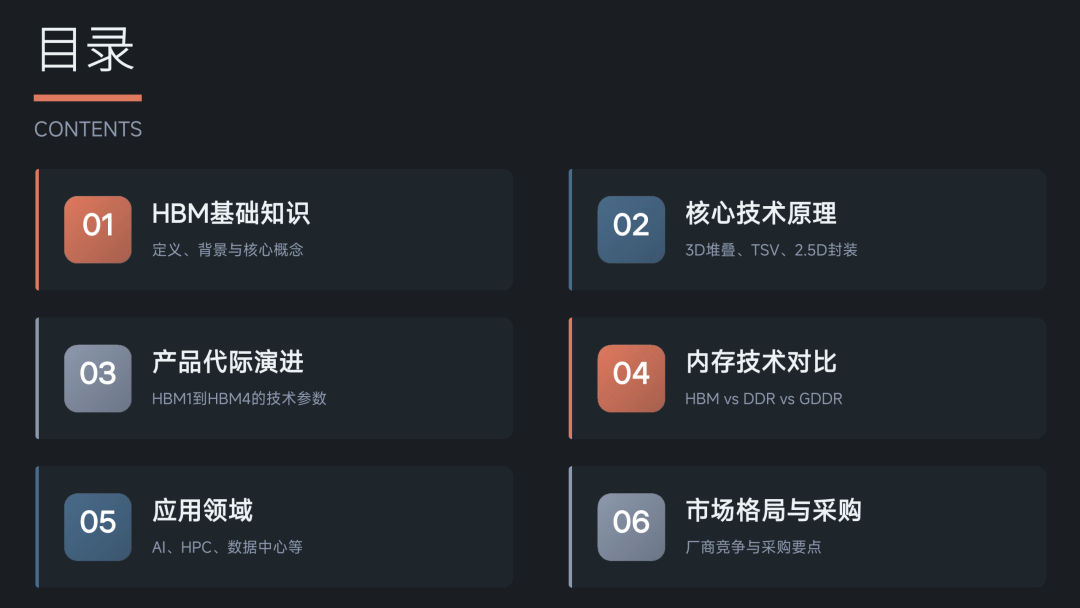Open the HBM基础知识 section title
The height and width of the screenshot is (608, 1080).
[x=231, y=213]
